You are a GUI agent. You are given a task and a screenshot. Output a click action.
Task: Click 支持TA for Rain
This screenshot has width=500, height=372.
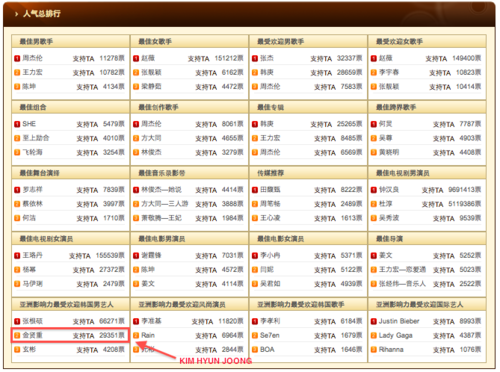click(206, 336)
